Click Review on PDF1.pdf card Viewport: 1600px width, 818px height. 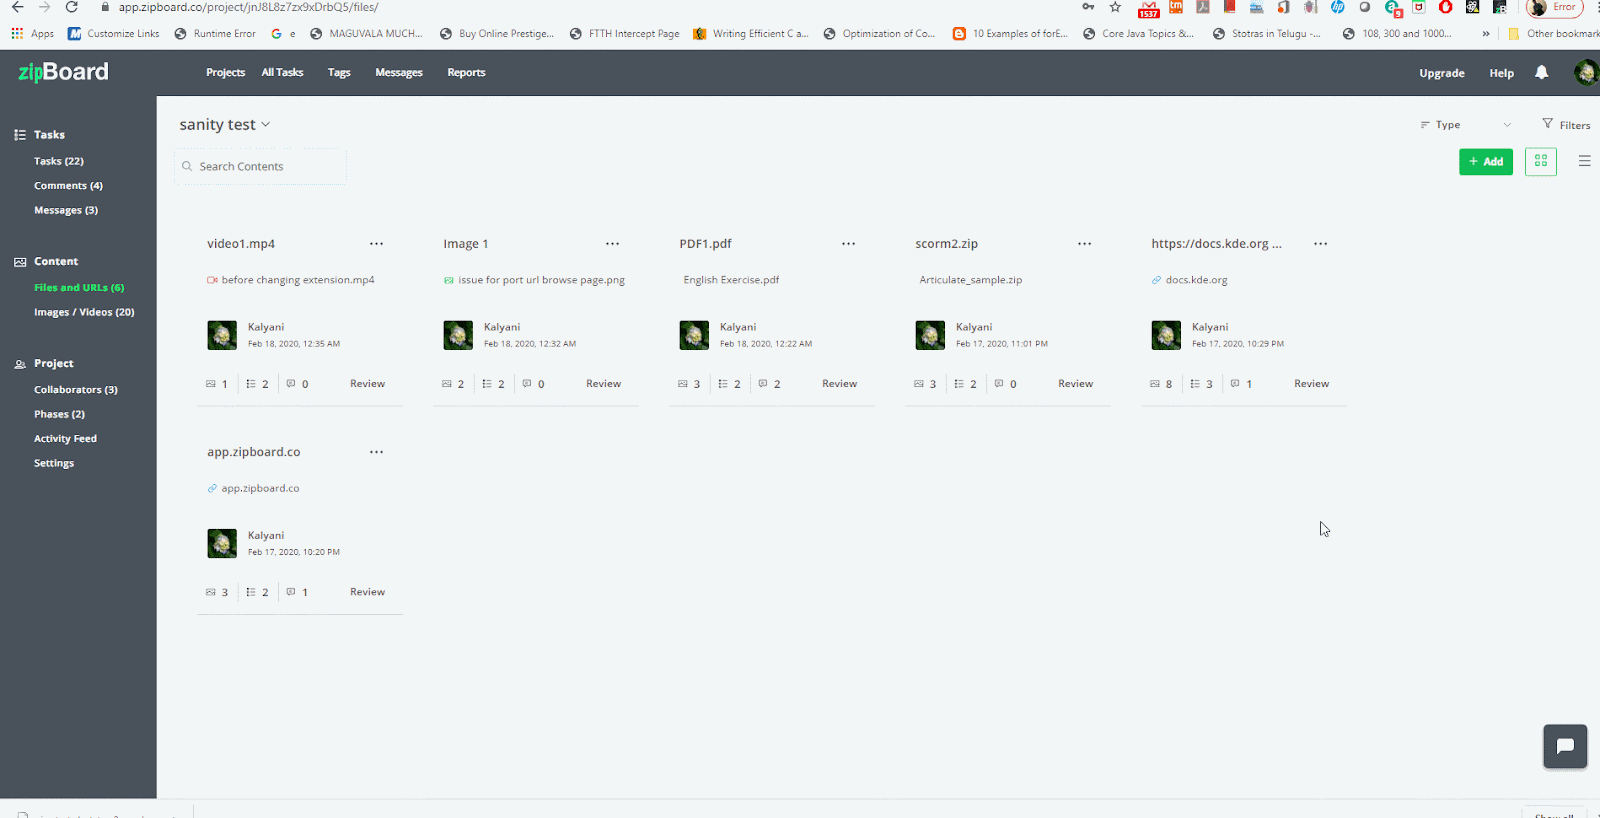click(839, 384)
